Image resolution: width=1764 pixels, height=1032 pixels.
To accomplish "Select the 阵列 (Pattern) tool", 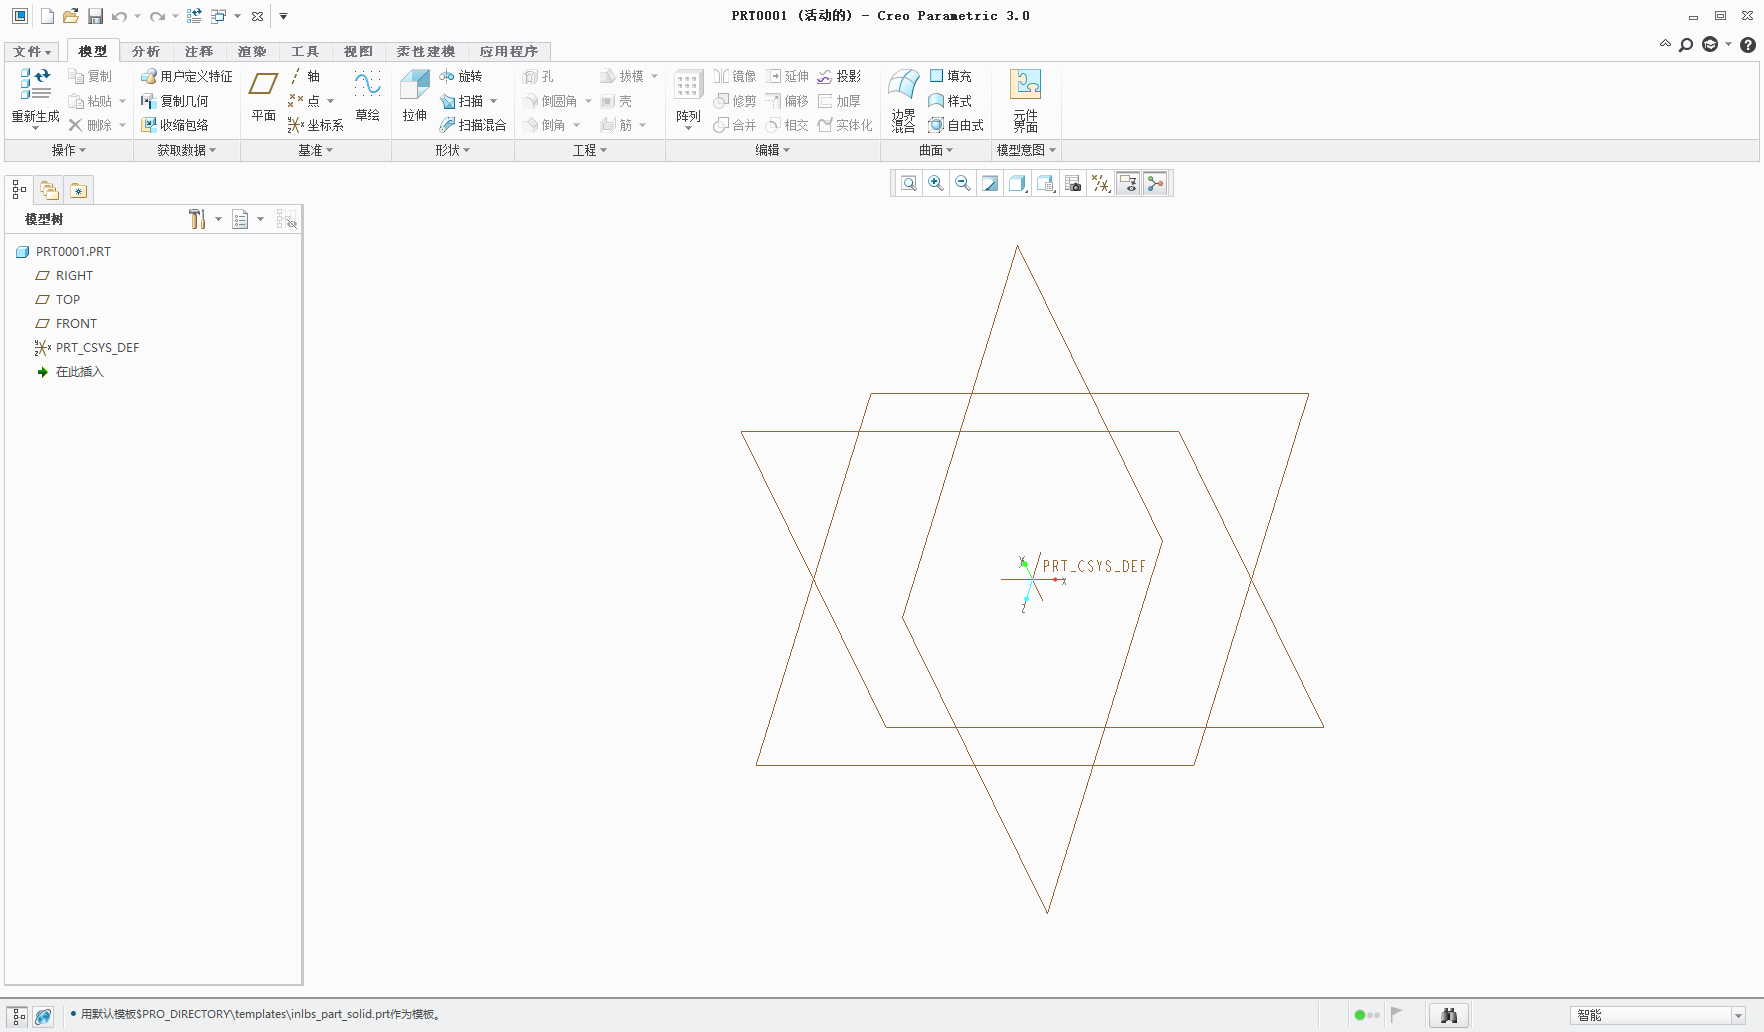I will (x=687, y=95).
